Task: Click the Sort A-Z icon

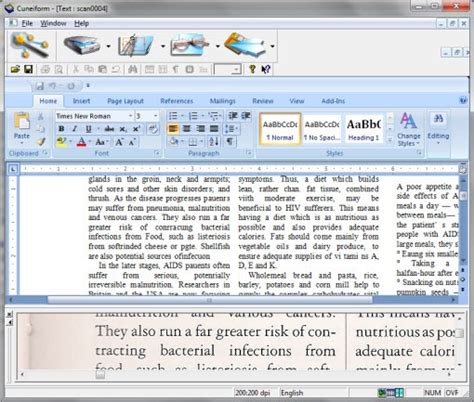Action: pyautogui.click(x=214, y=142)
